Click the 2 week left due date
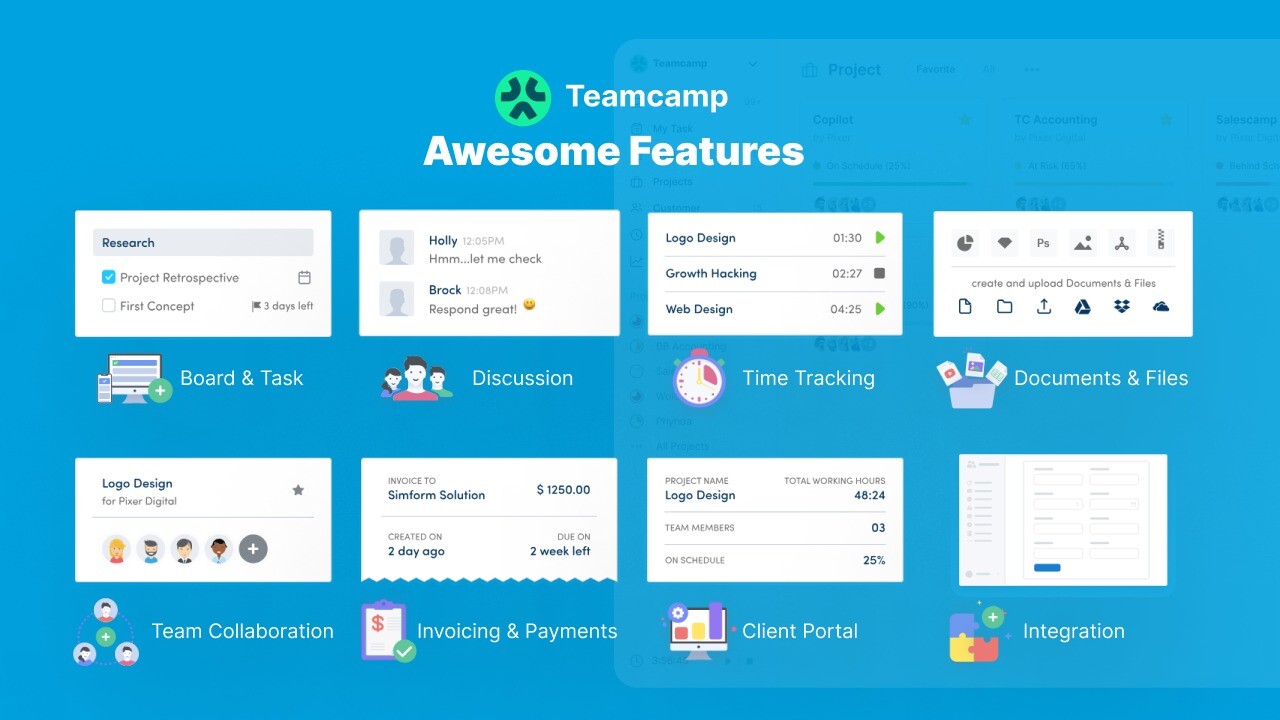 click(x=560, y=551)
